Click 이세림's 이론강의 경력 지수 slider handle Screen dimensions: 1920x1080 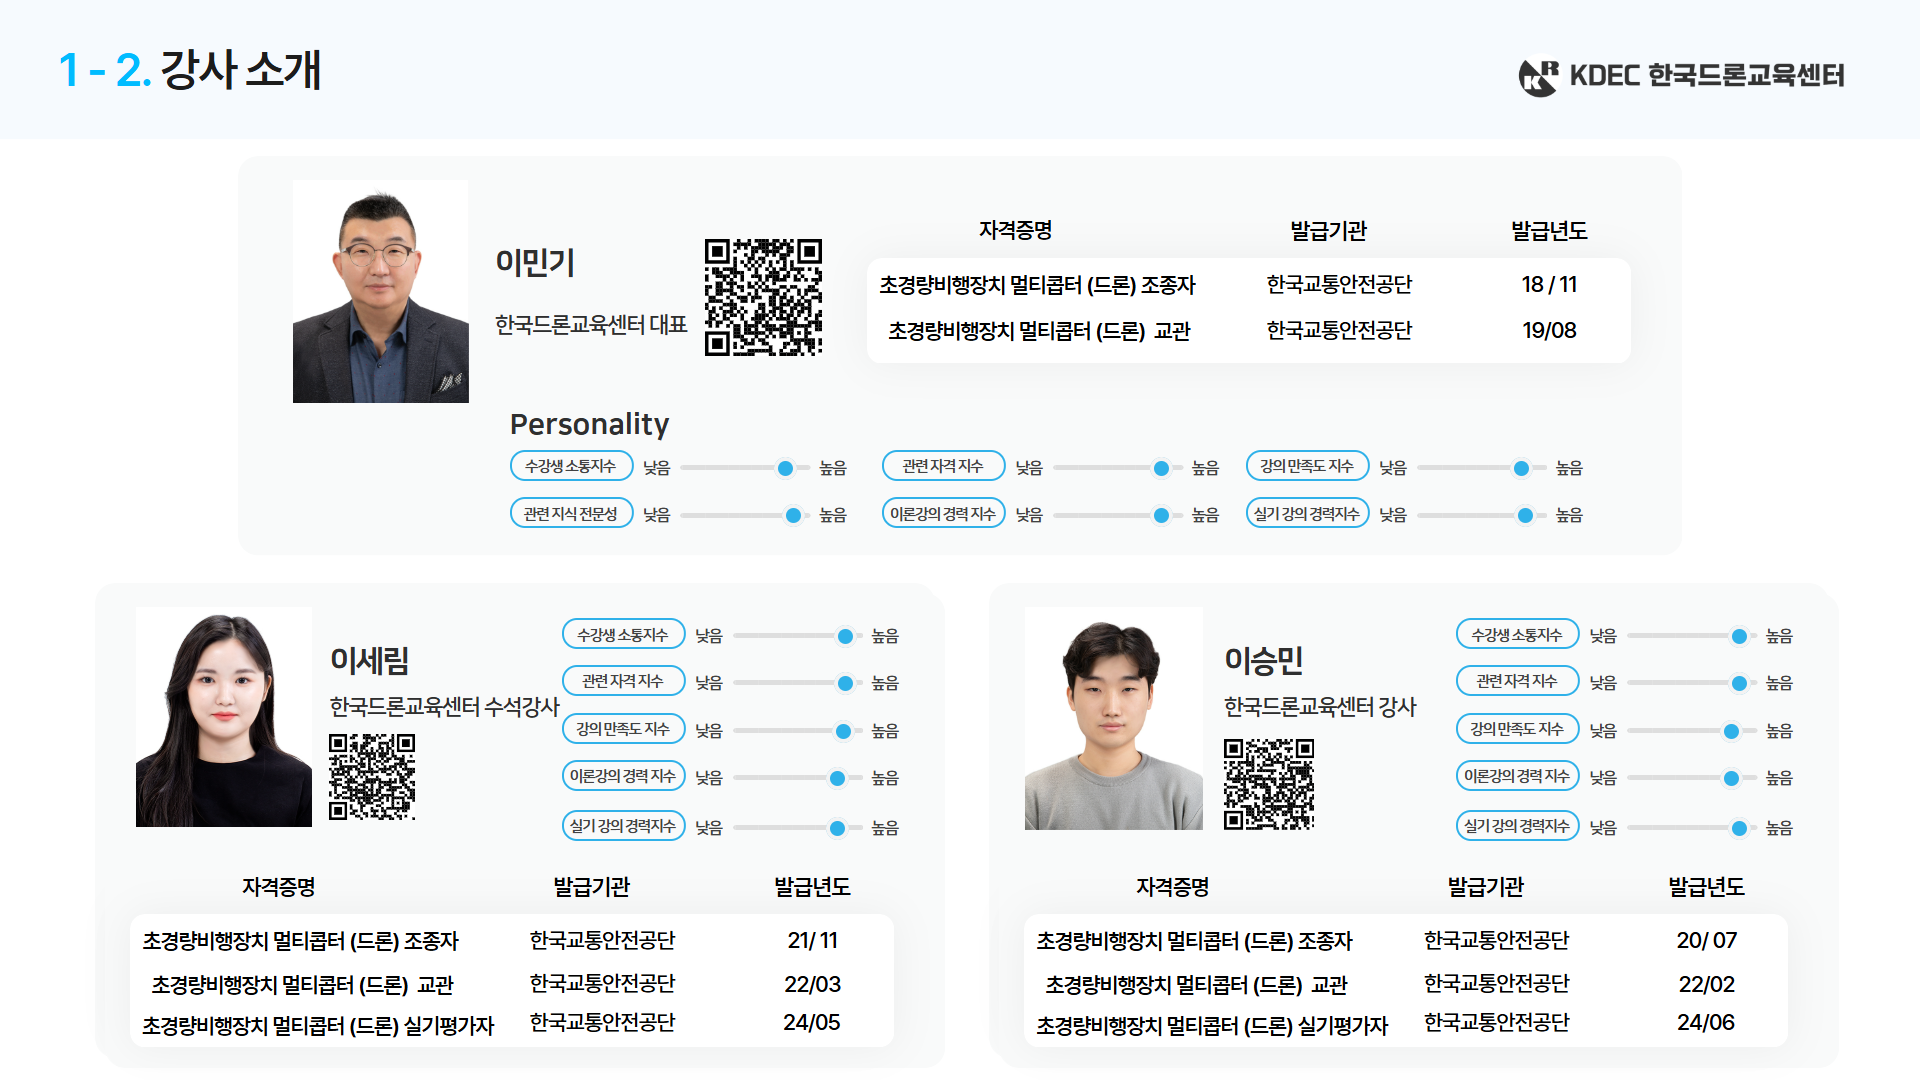[x=837, y=778]
